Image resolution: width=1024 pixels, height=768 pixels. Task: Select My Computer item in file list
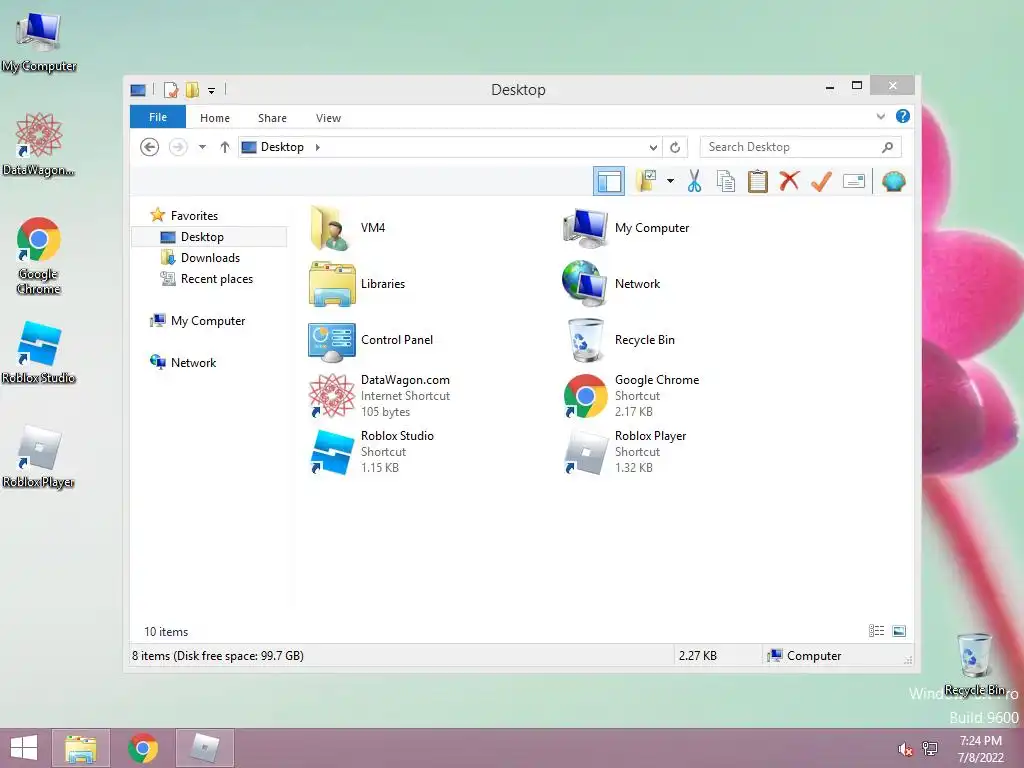tap(626, 227)
